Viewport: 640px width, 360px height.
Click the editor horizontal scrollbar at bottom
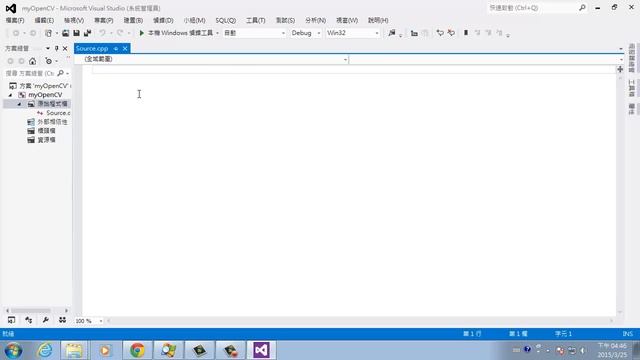pos(360,321)
